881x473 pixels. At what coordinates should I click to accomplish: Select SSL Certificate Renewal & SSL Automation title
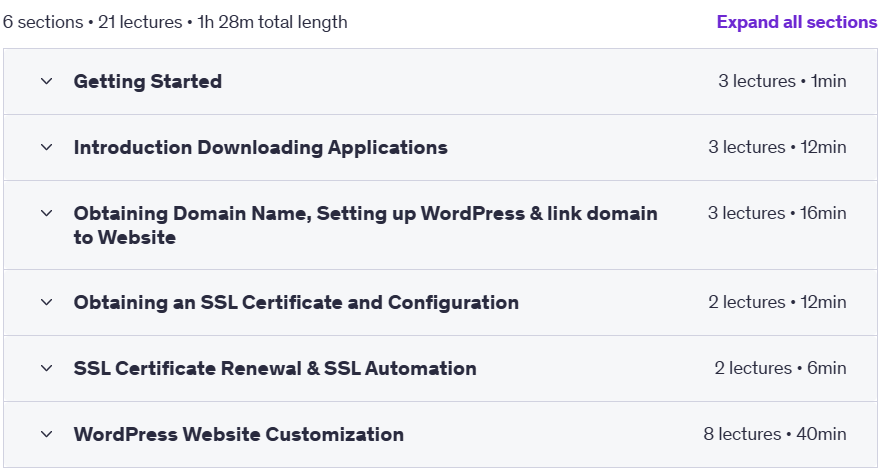pos(275,369)
